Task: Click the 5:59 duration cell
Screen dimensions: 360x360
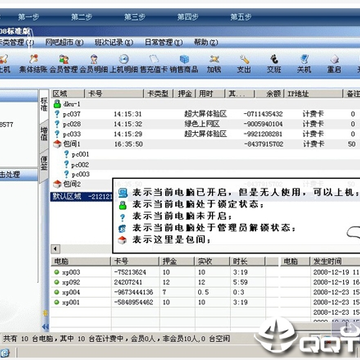Action: [x=240, y=282]
